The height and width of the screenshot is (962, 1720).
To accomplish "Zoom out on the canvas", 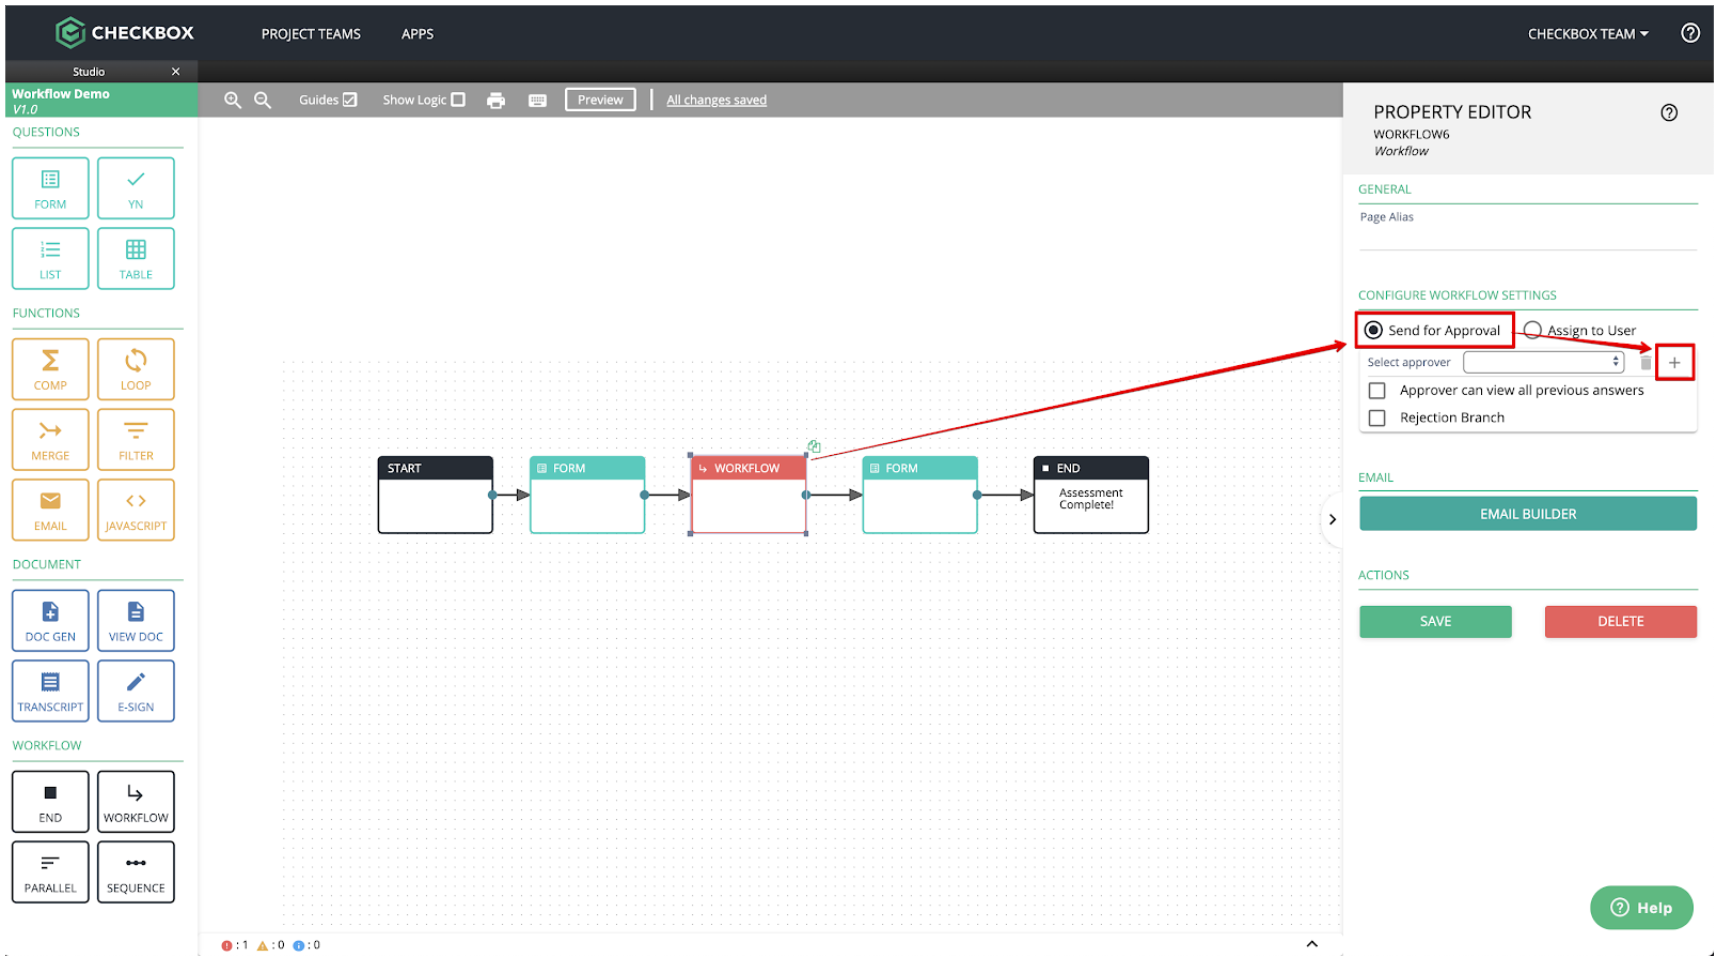I will tap(263, 100).
